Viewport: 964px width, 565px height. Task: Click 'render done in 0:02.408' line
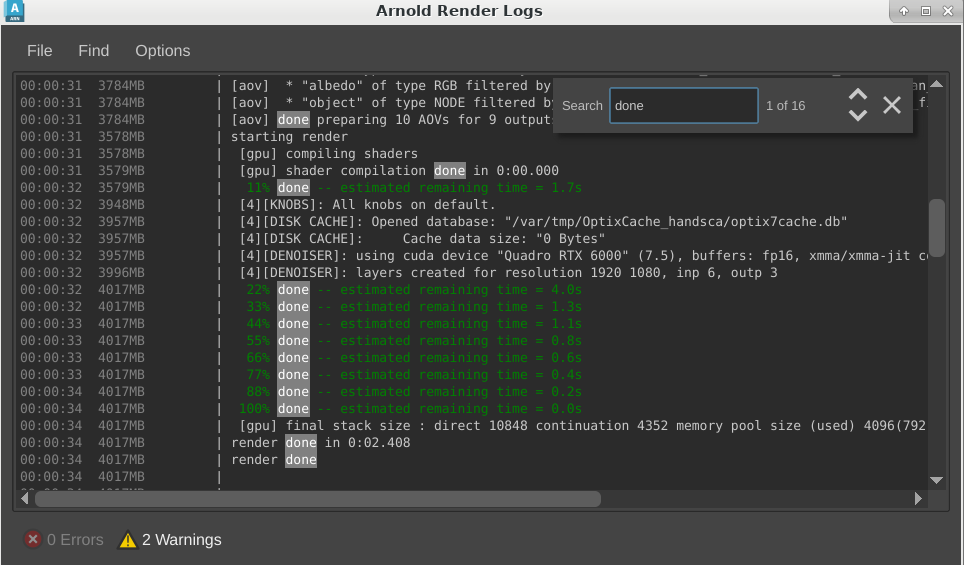tap(320, 443)
